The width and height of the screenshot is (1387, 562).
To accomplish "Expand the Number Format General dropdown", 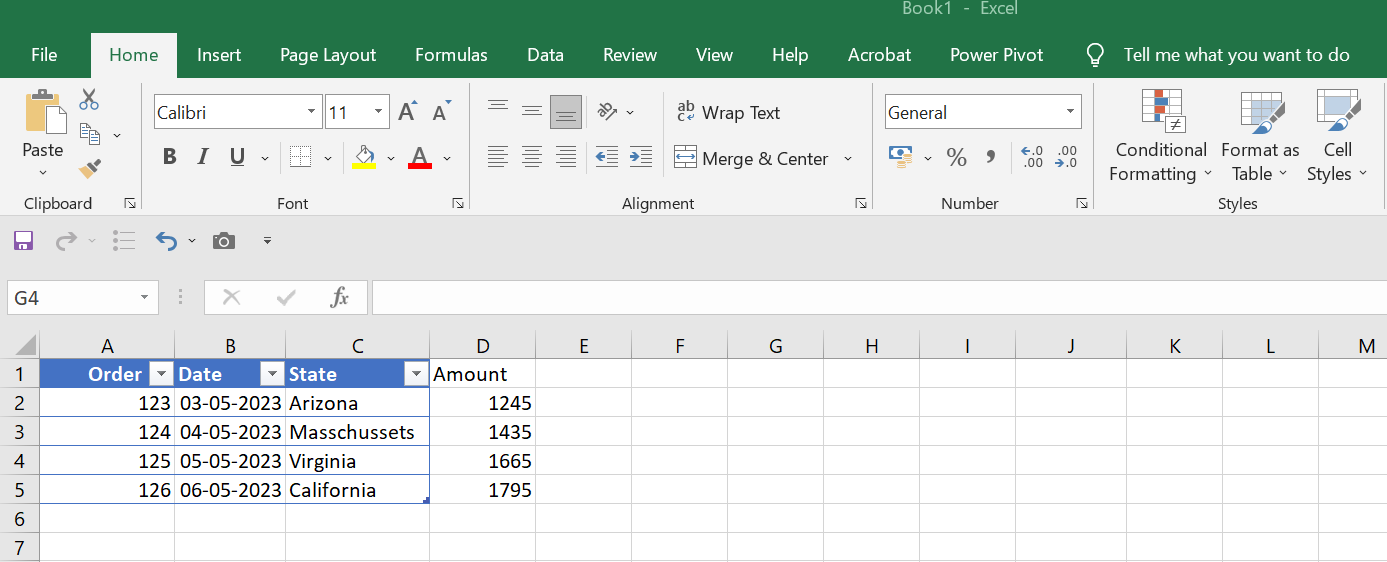I will pyautogui.click(x=1070, y=112).
